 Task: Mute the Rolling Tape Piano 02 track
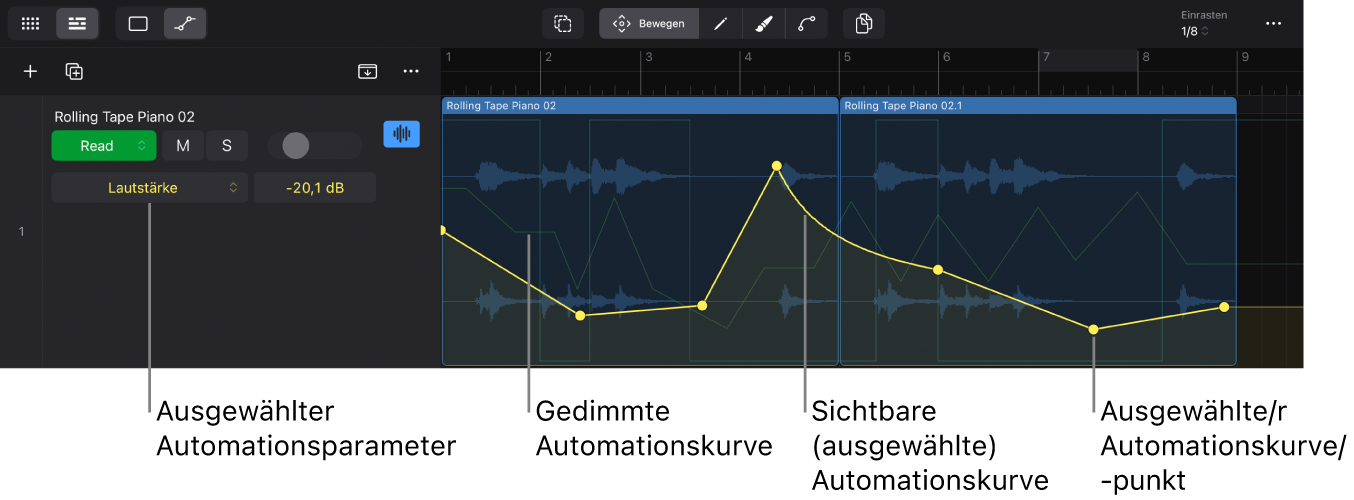tap(183, 146)
